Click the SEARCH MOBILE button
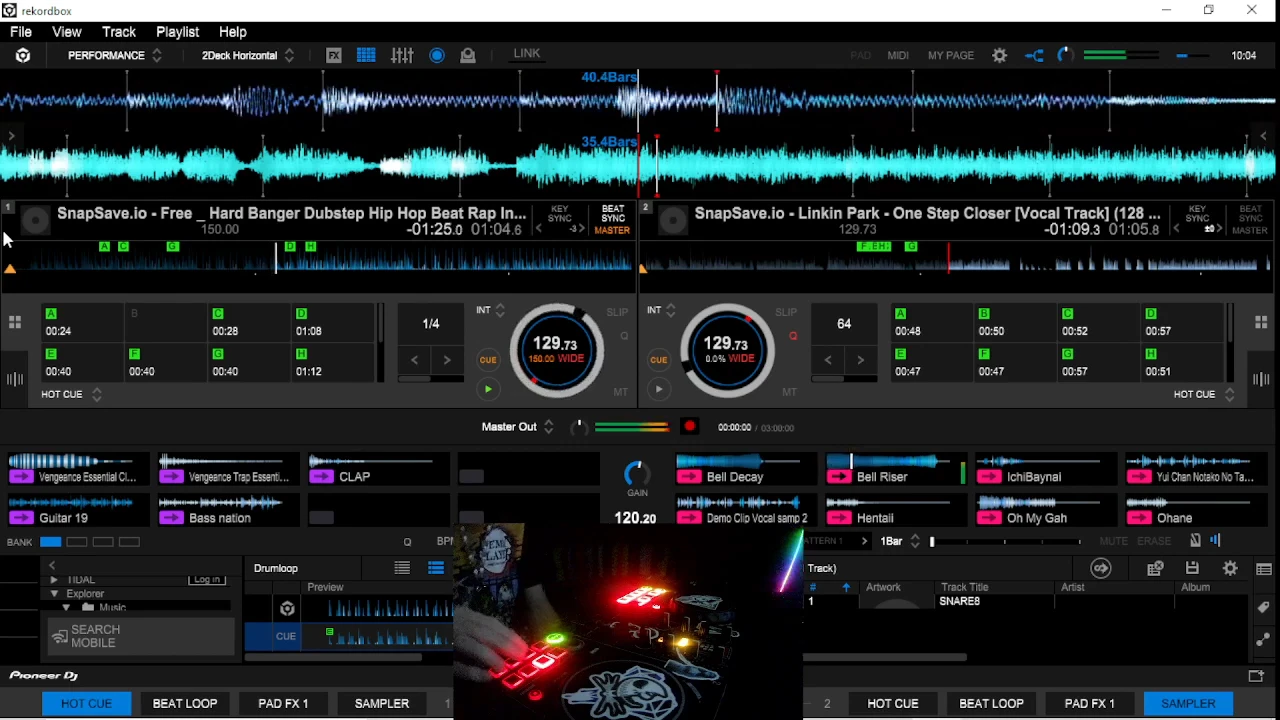 (x=140, y=636)
